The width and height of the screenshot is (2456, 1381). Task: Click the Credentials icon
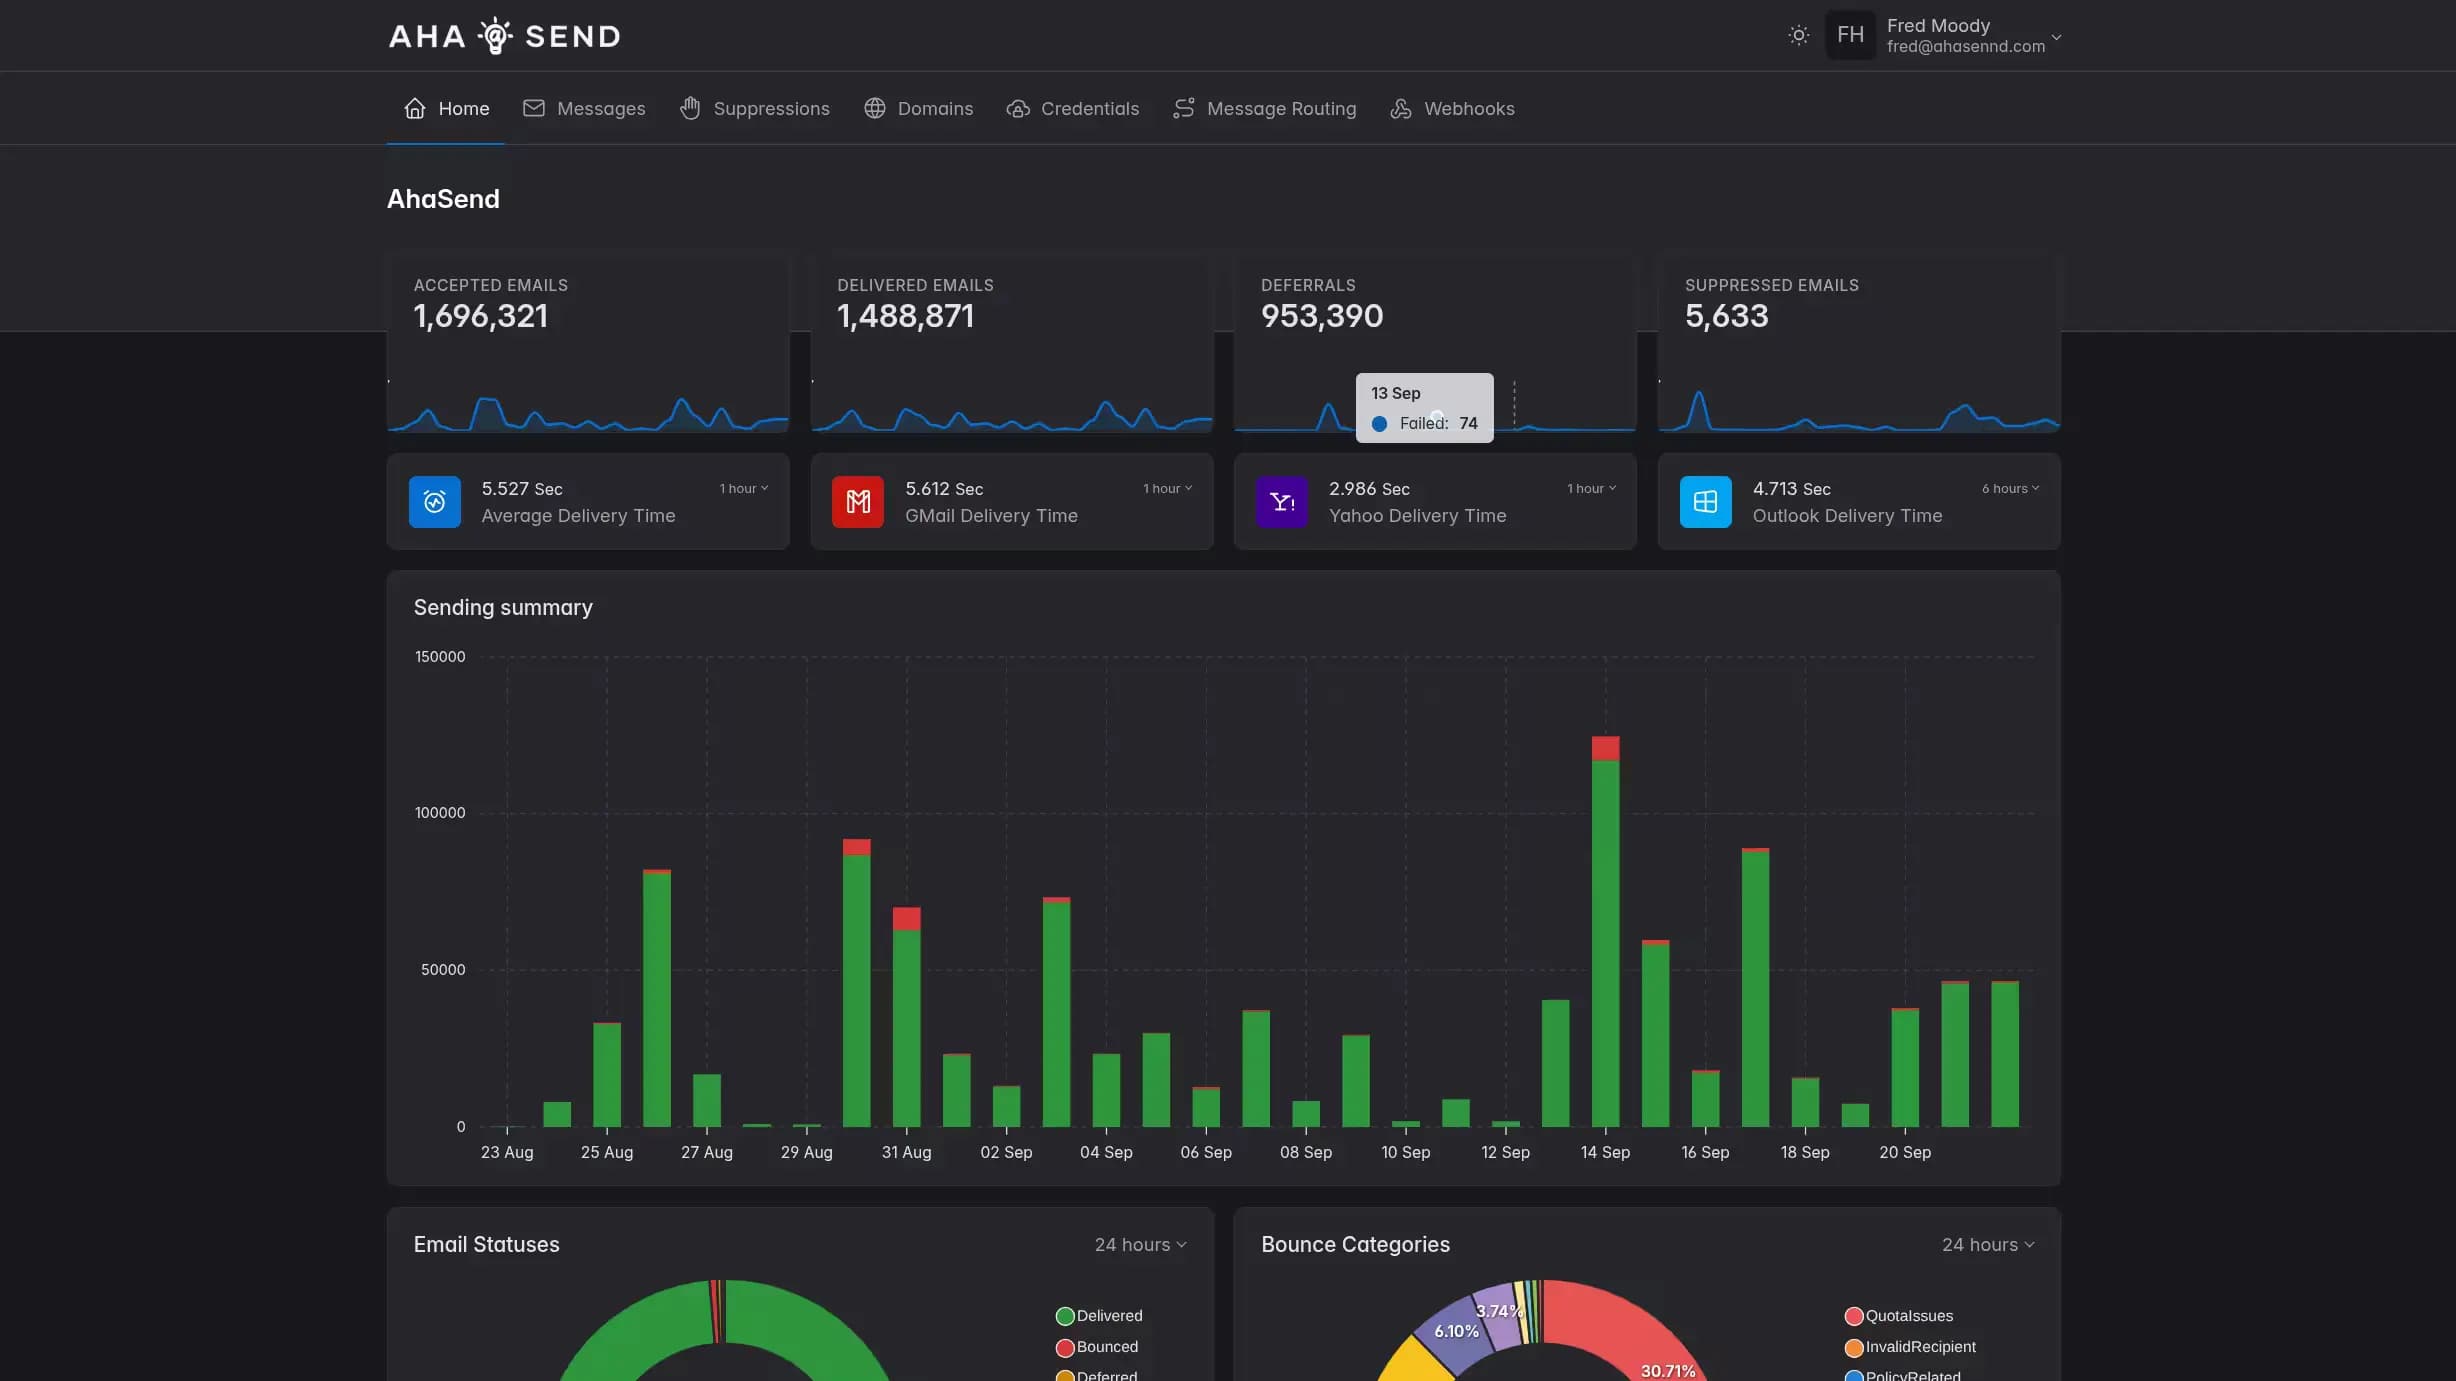(1017, 108)
